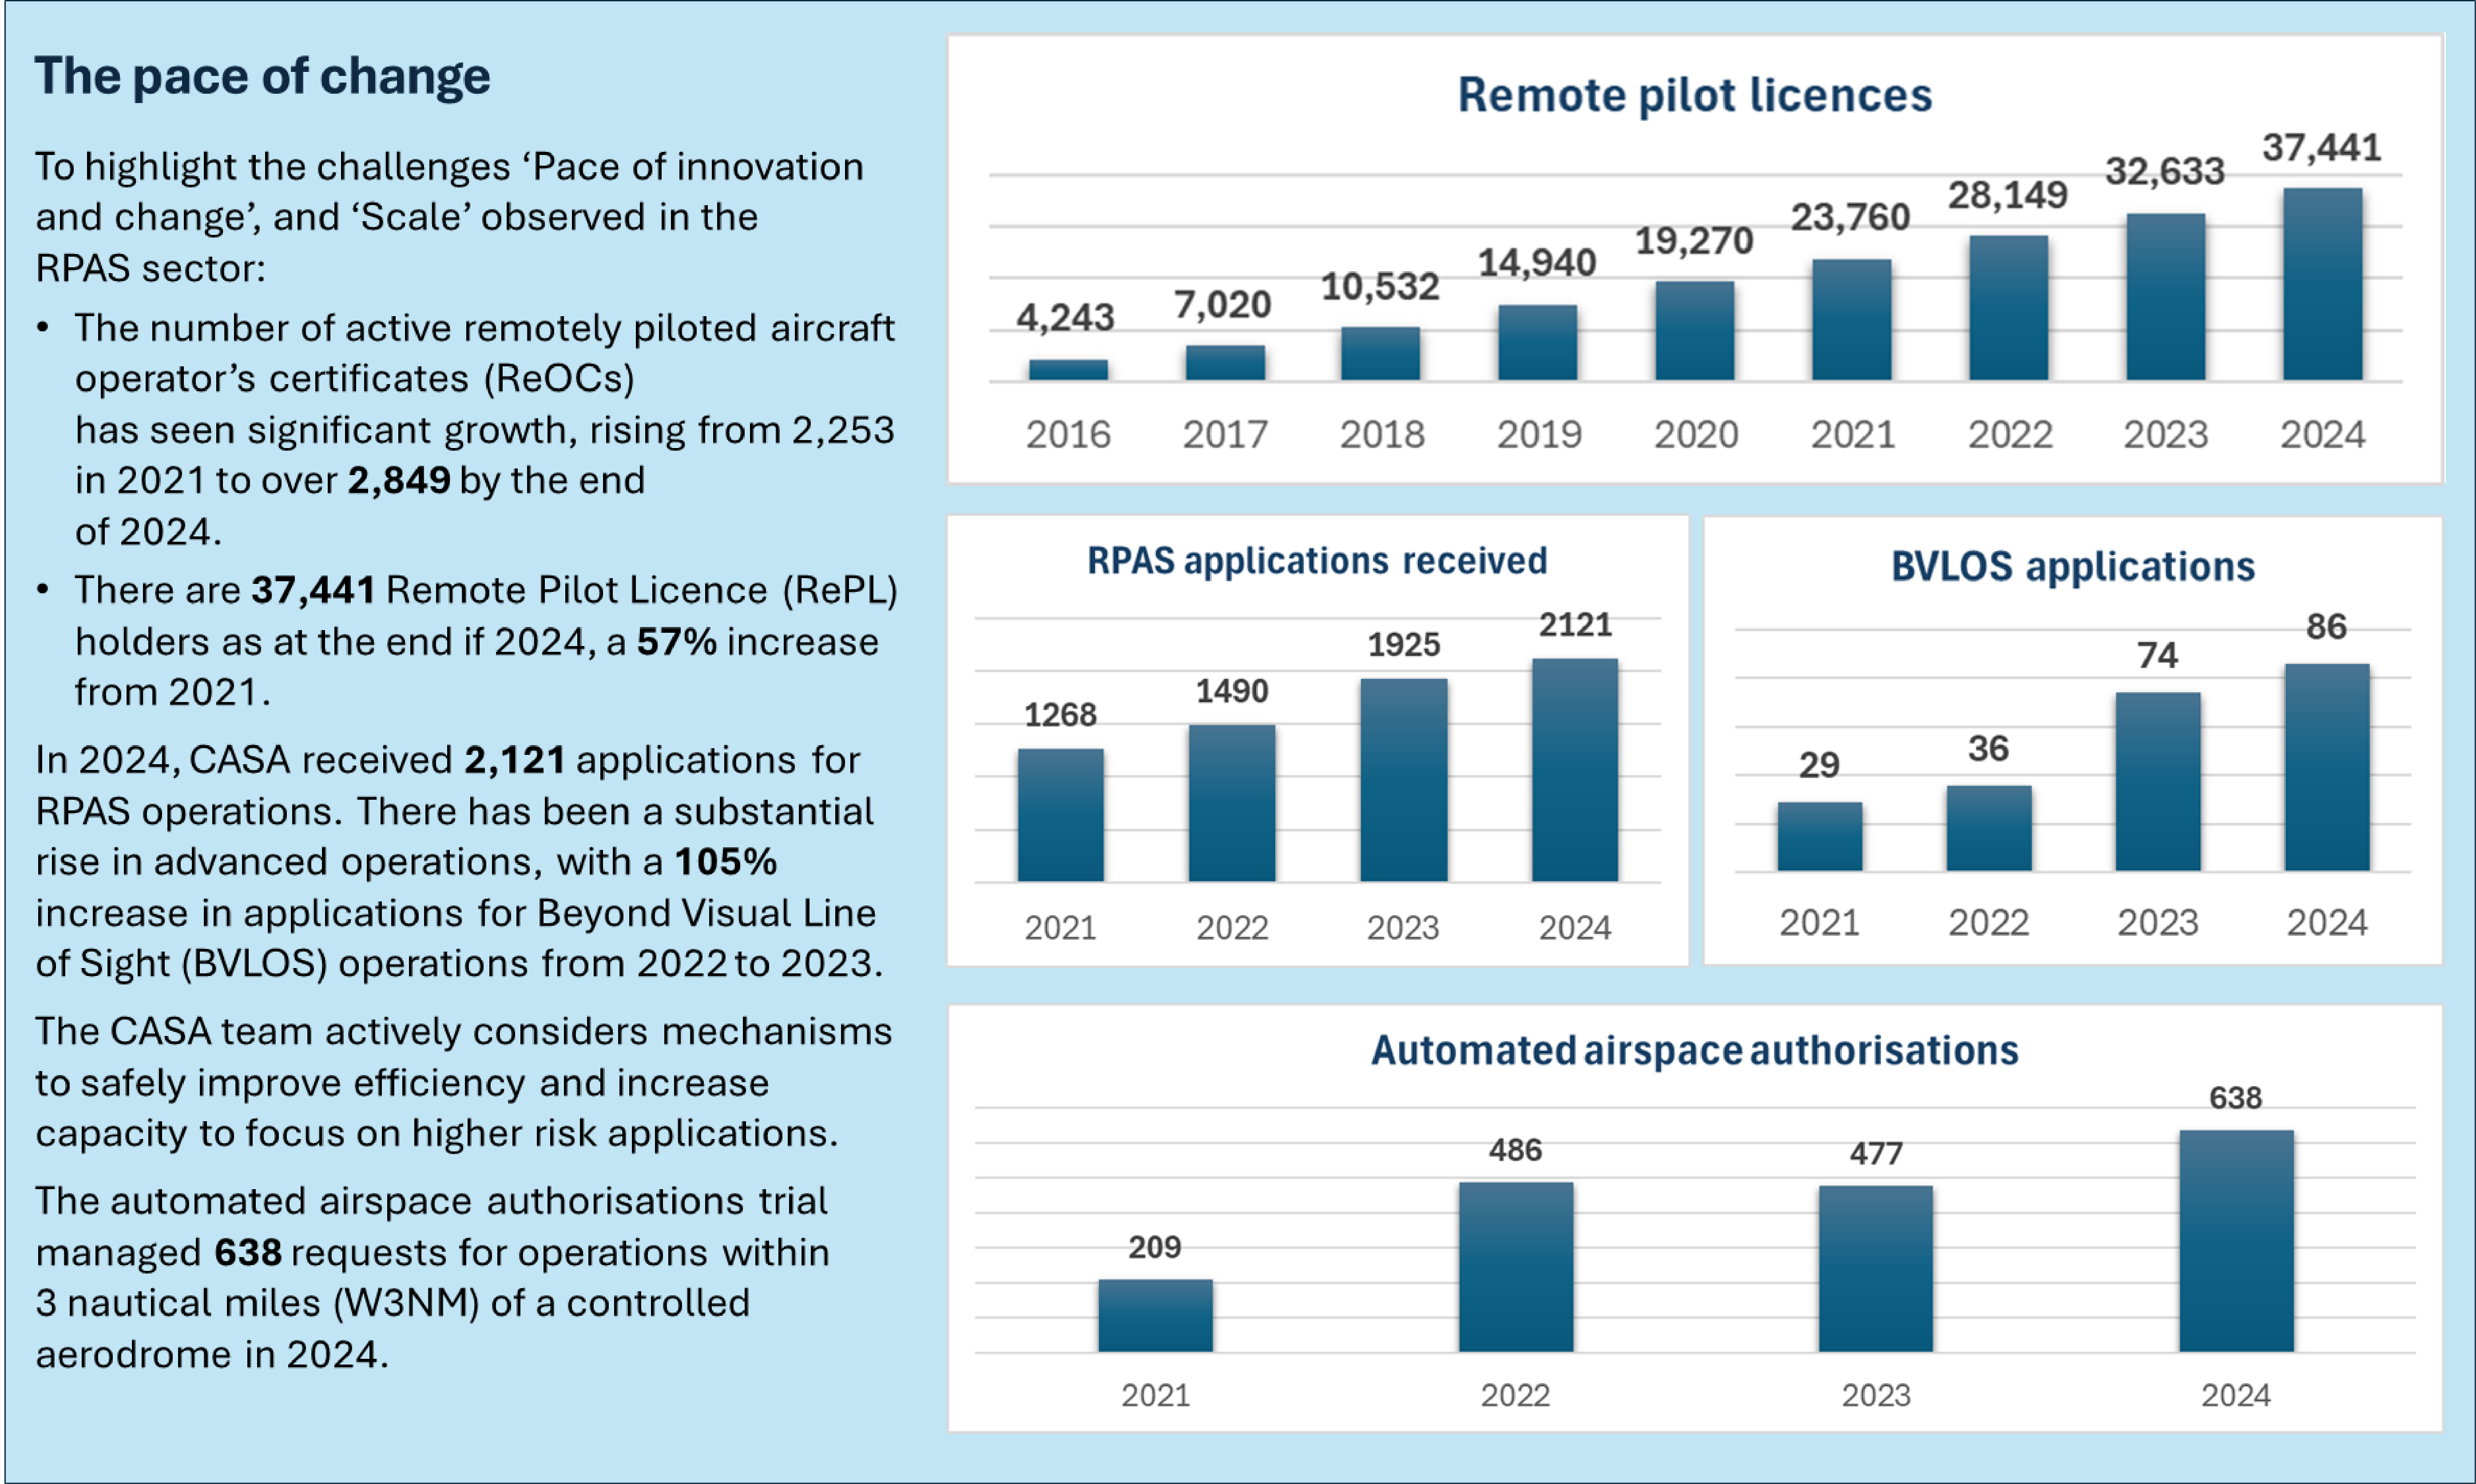Click 'RPAS sector:' in intro paragraph
2476x1484 pixels.
(x=150, y=268)
